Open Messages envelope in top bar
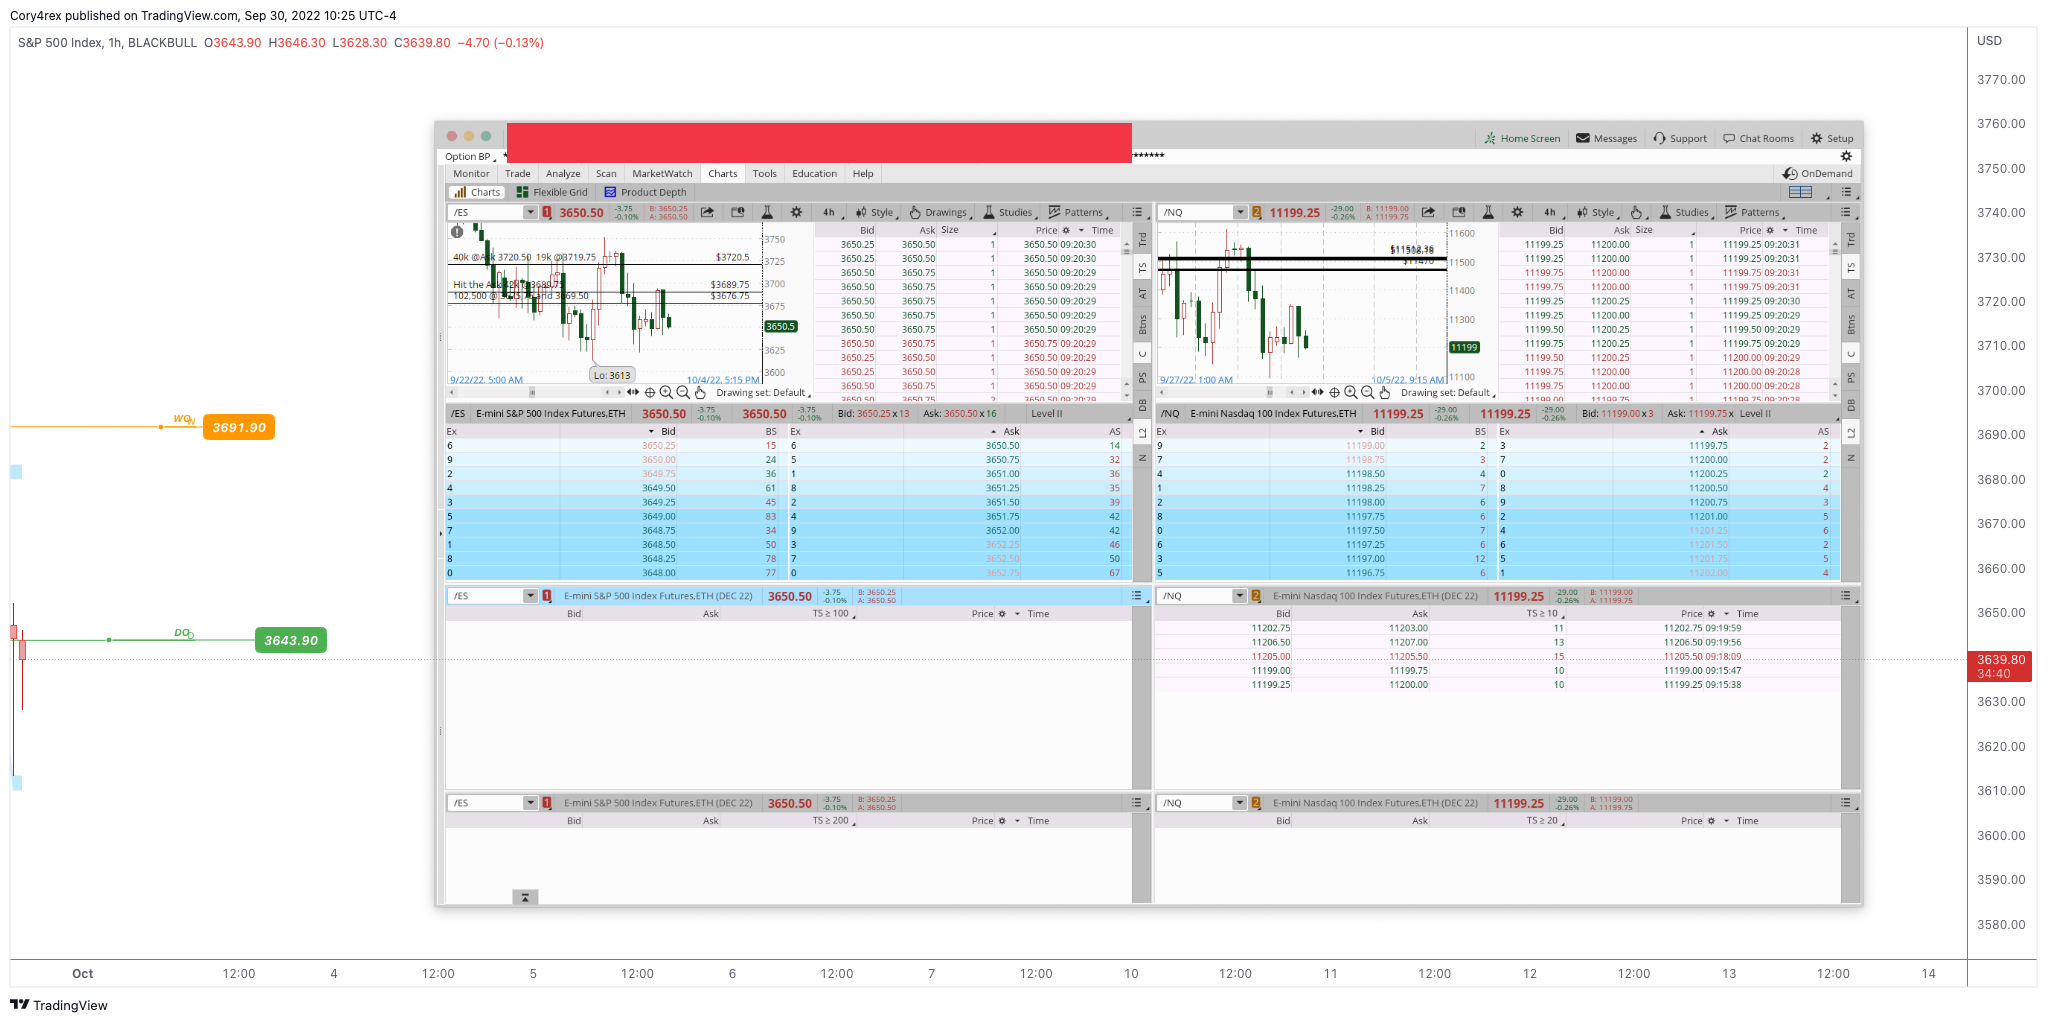This screenshot has width=2047, height=1022. [1606, 138]
